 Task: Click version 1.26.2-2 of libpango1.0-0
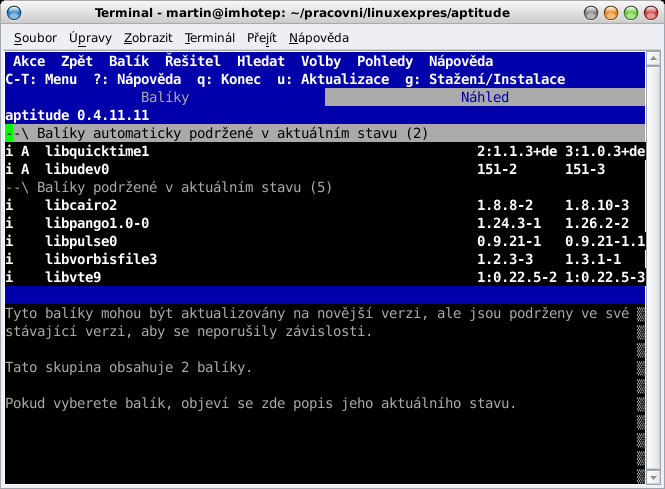coord(597,223)
